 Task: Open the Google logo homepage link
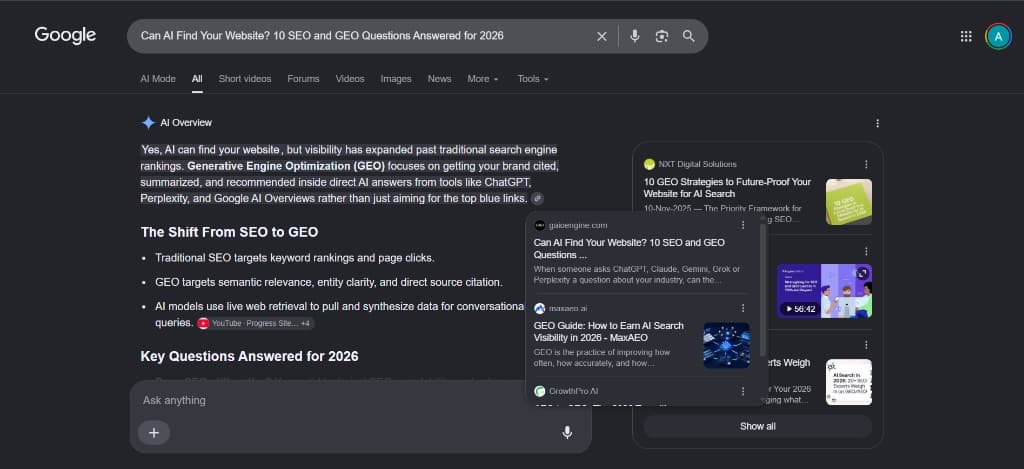(65, 35)
